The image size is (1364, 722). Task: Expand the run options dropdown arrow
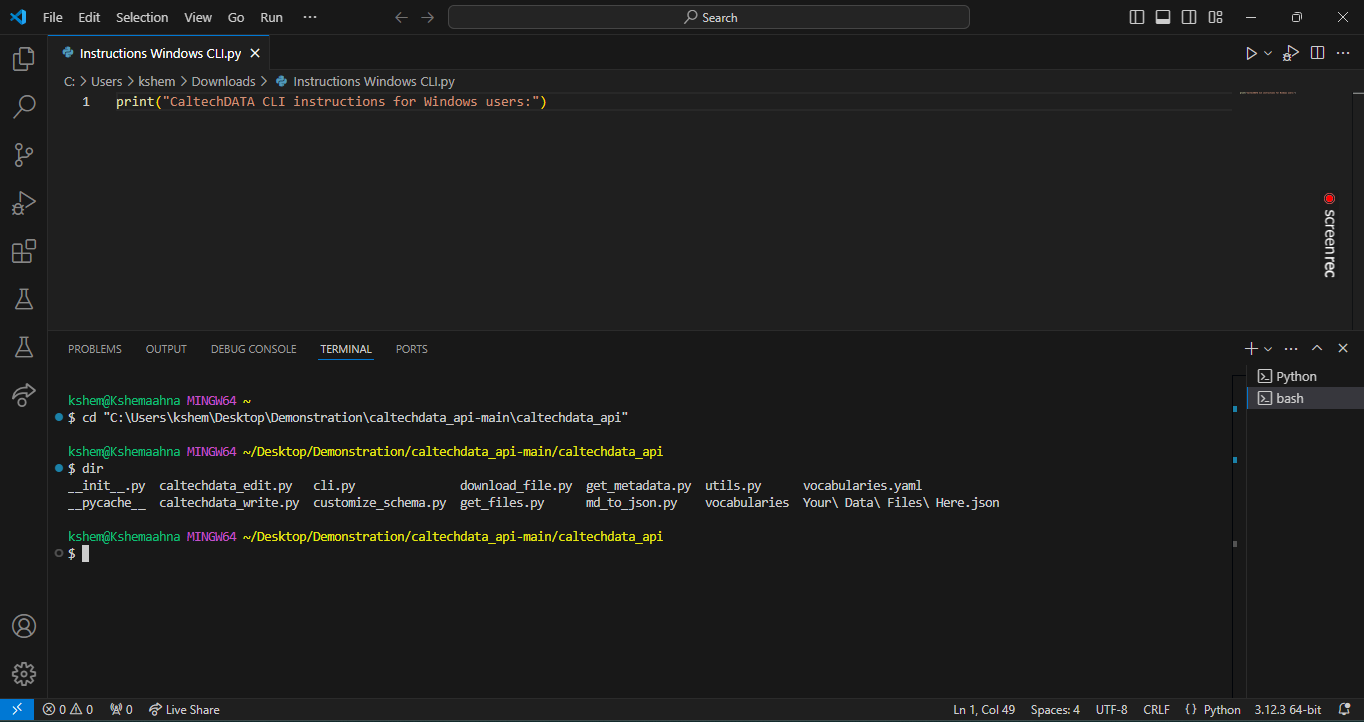[1268, 53]
